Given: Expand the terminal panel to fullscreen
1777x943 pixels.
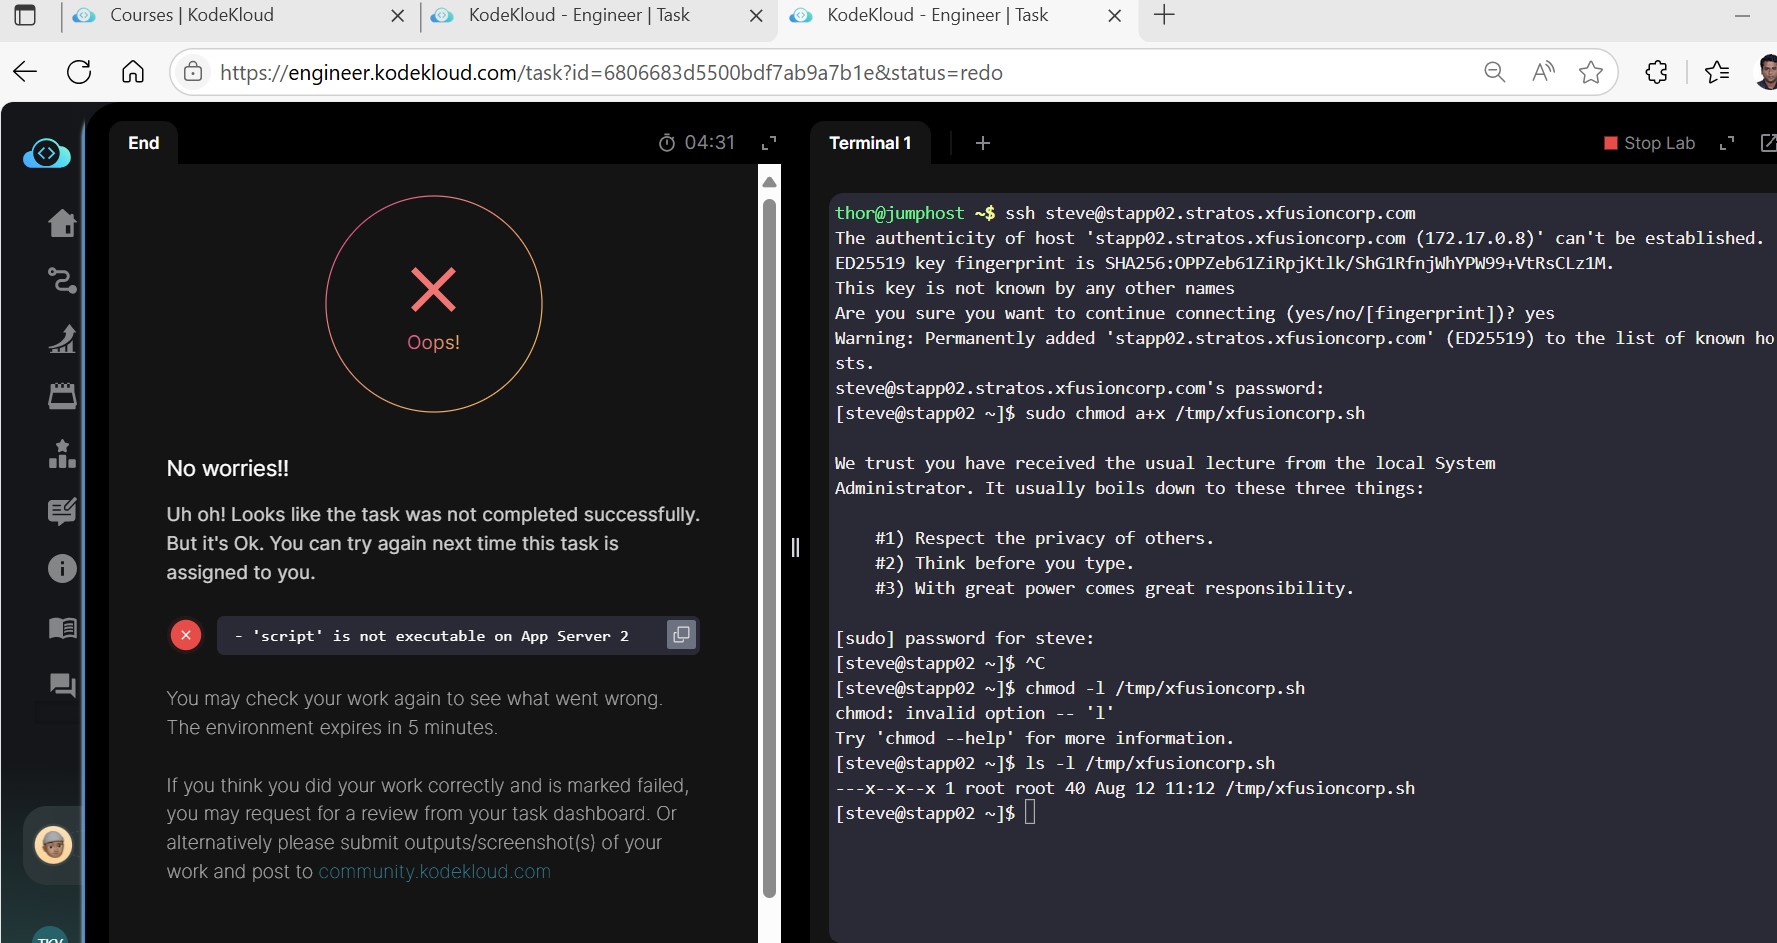Looking at the screenshot, I should pos(1726,143).
